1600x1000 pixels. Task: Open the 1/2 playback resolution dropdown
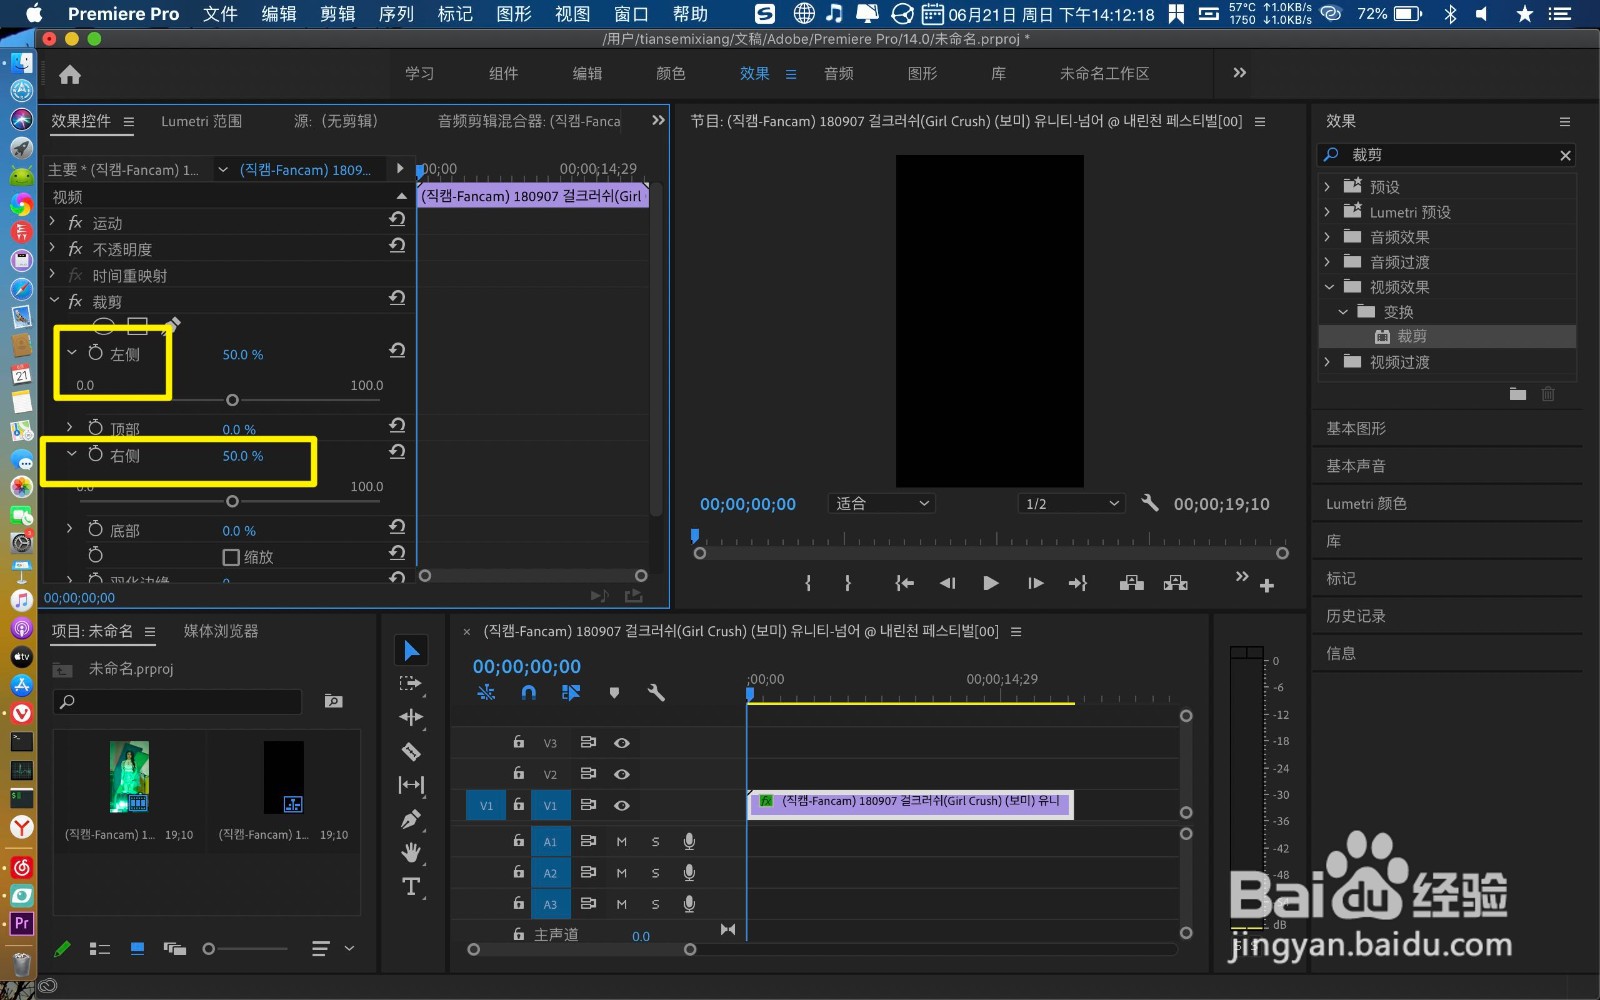pyautogui.click(x=1072, y=503)
